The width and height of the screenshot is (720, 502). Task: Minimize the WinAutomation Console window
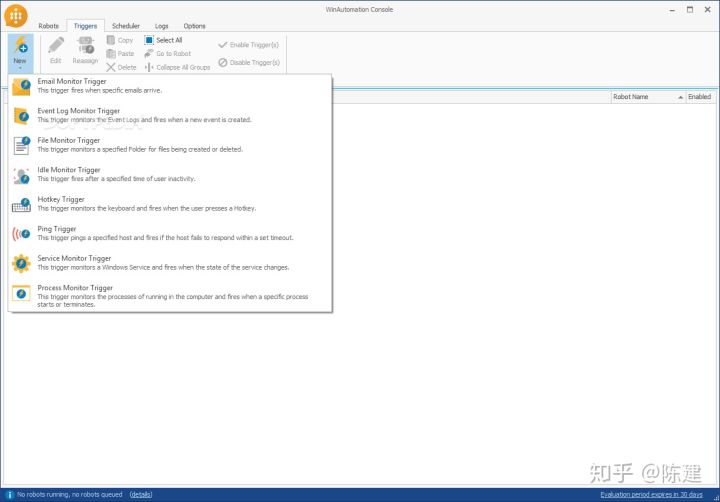click(x=672, y=10)
